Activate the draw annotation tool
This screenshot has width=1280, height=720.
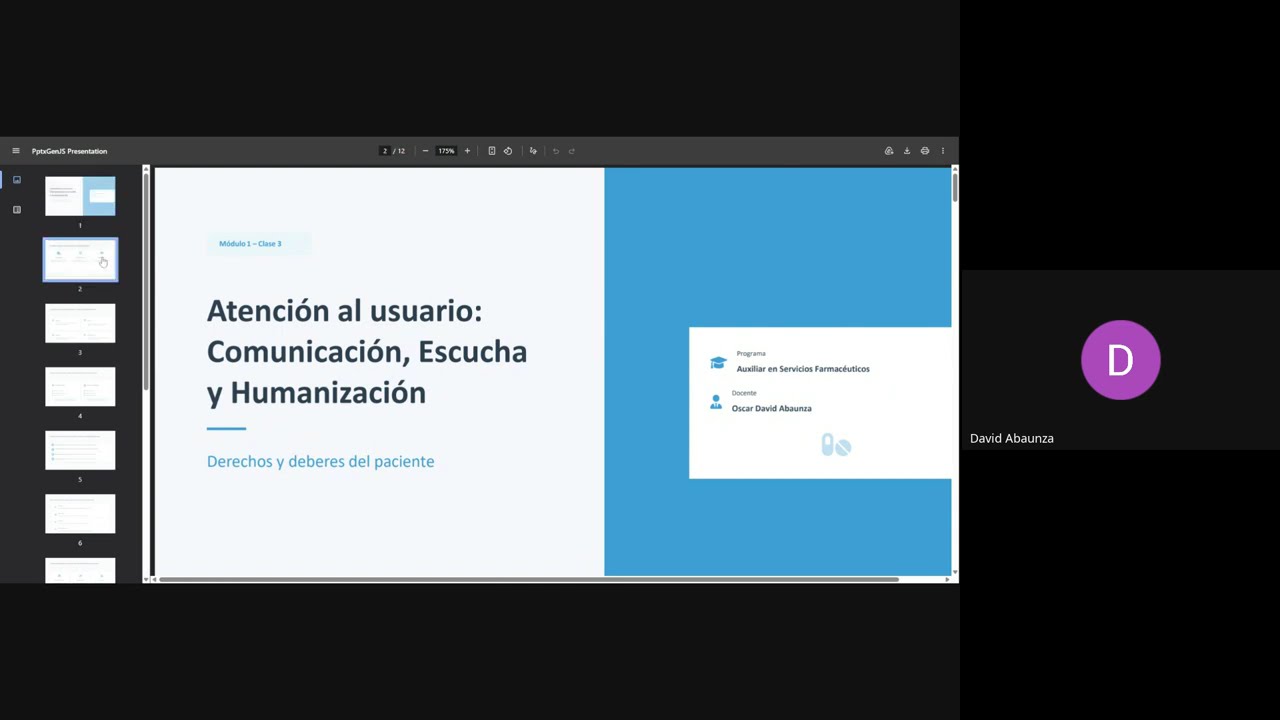[533, 151]
